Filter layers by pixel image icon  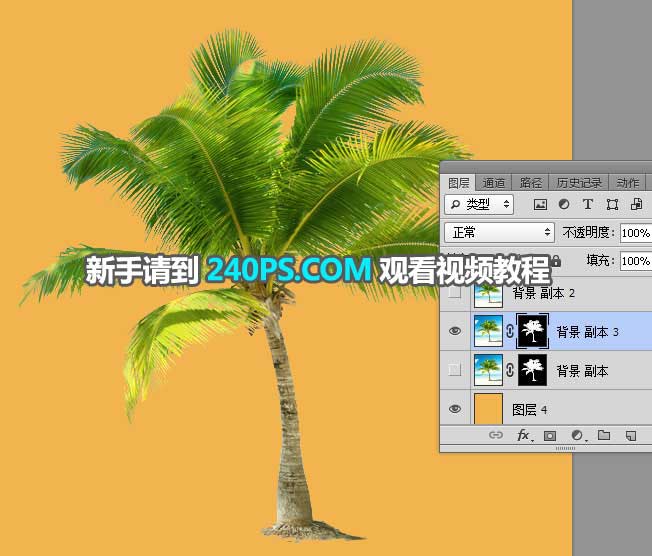[540, 204]
